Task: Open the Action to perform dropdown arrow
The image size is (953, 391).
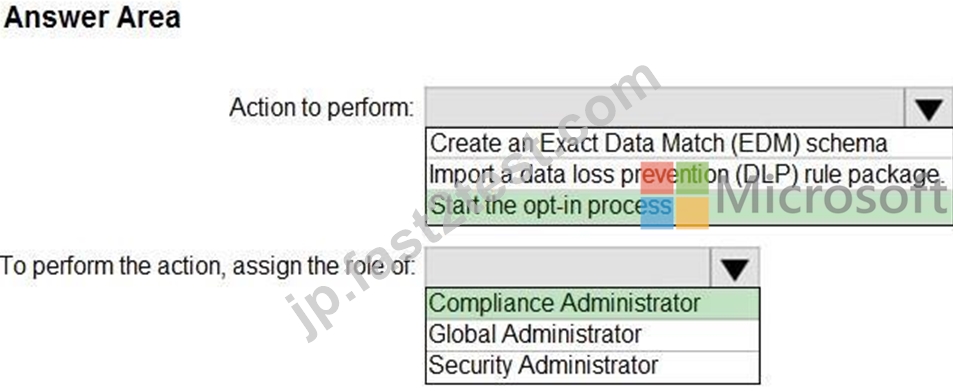Action: coord(928,109)
